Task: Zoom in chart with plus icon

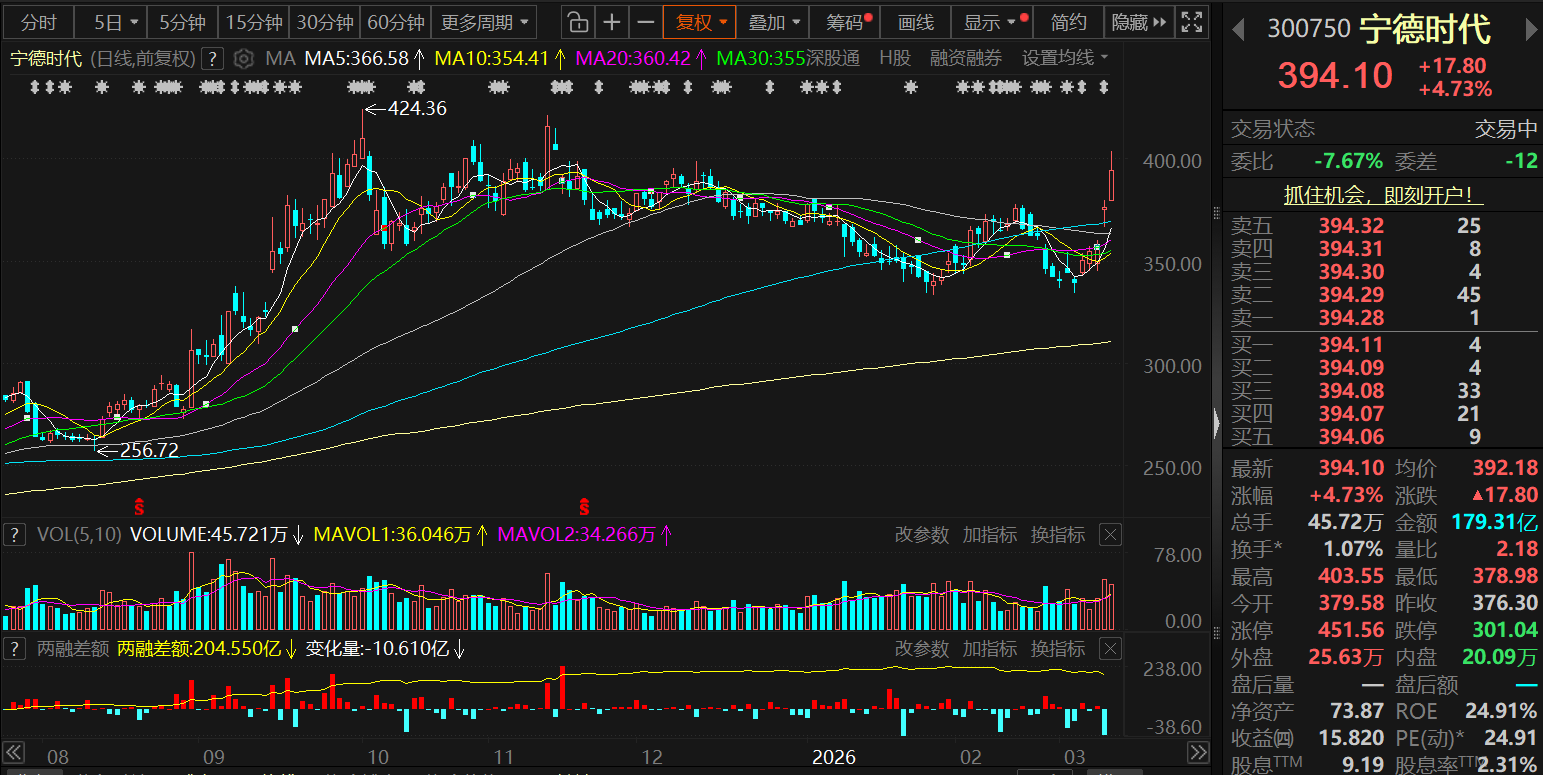Action: pos(612,22)
